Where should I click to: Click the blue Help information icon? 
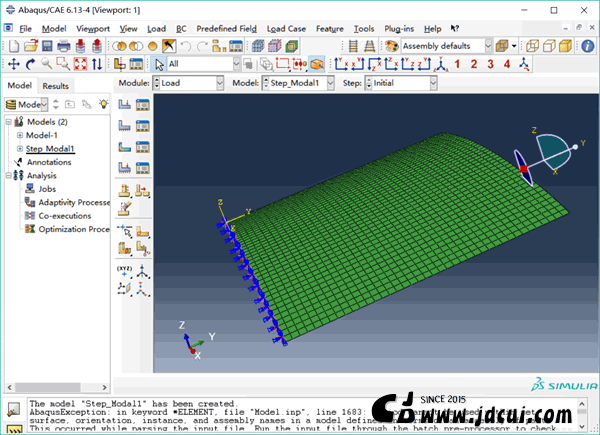pyautogui.click(x=588, y=46)
